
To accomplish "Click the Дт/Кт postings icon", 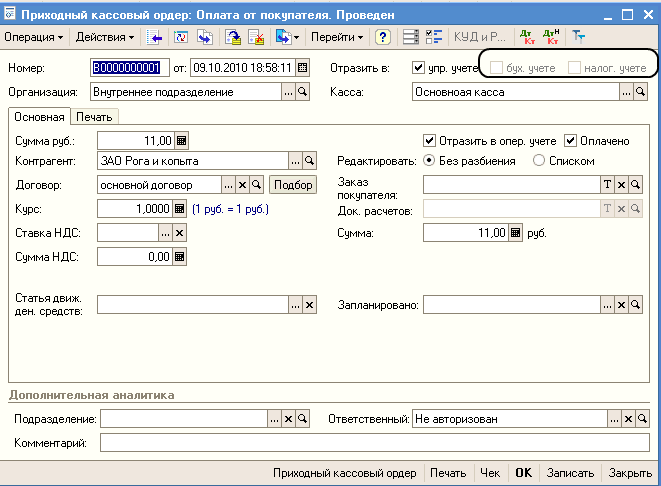I will [527, 37].
